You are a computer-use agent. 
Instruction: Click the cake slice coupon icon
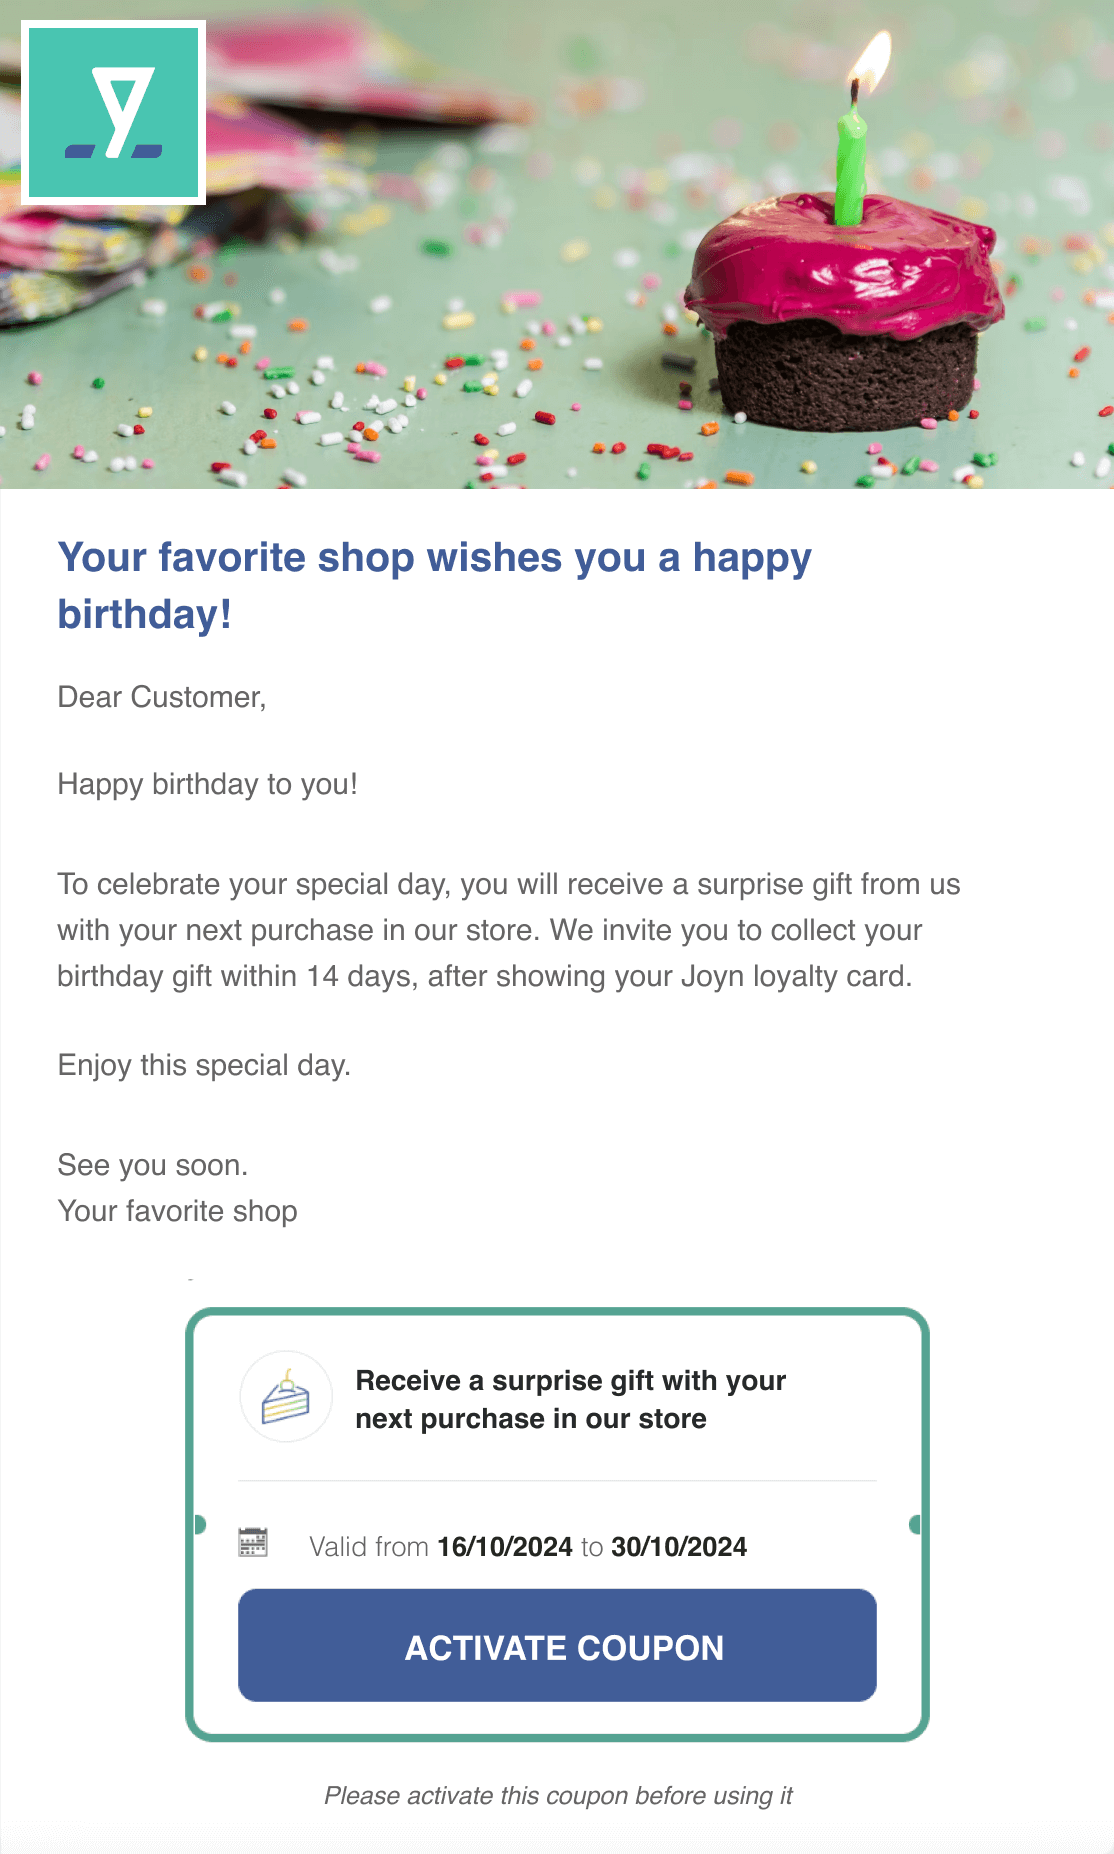[x=286, y=1397]
